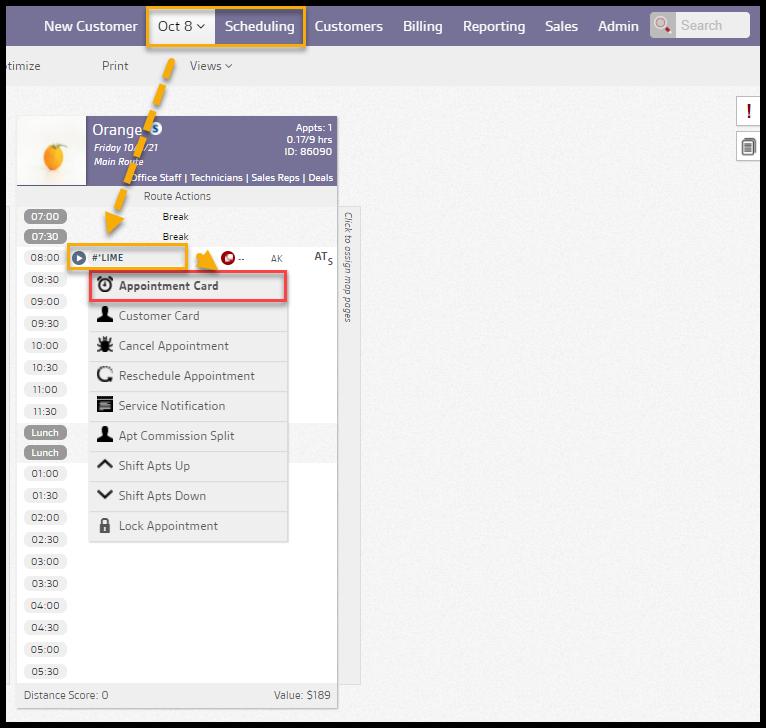Click the bug icon for Cancel Appointment
The image size is (766, 728).
point(105,346)
